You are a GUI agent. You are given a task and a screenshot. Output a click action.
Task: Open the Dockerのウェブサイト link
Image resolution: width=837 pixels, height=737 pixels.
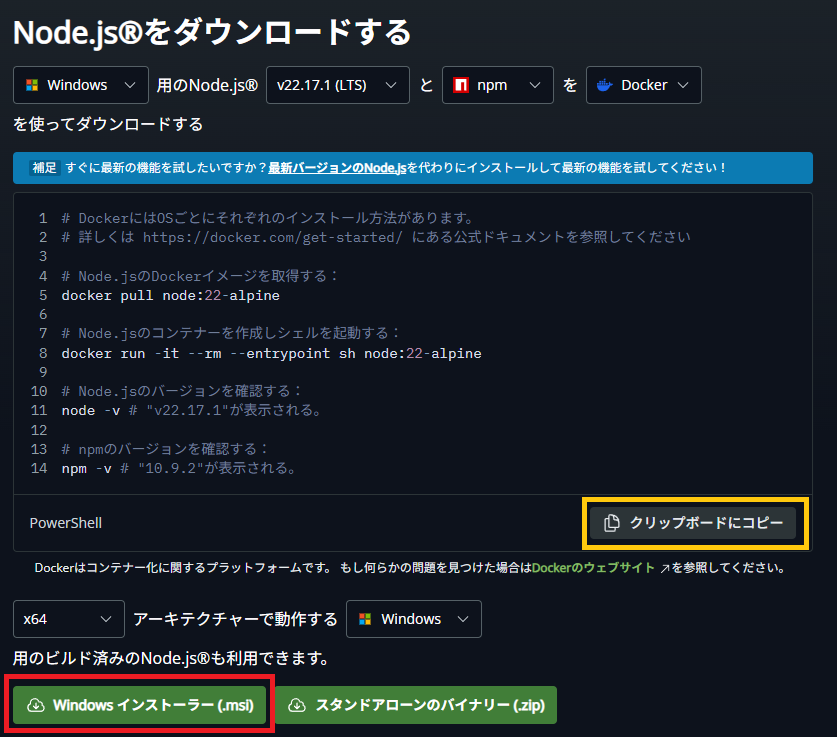tap(593, 568)
